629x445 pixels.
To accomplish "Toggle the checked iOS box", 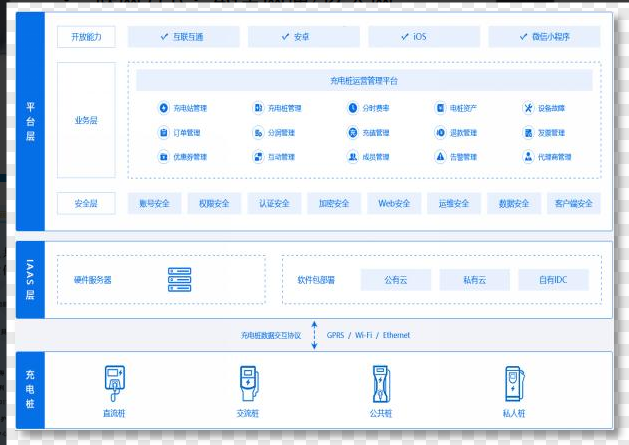I will click(x=424, y=37).
